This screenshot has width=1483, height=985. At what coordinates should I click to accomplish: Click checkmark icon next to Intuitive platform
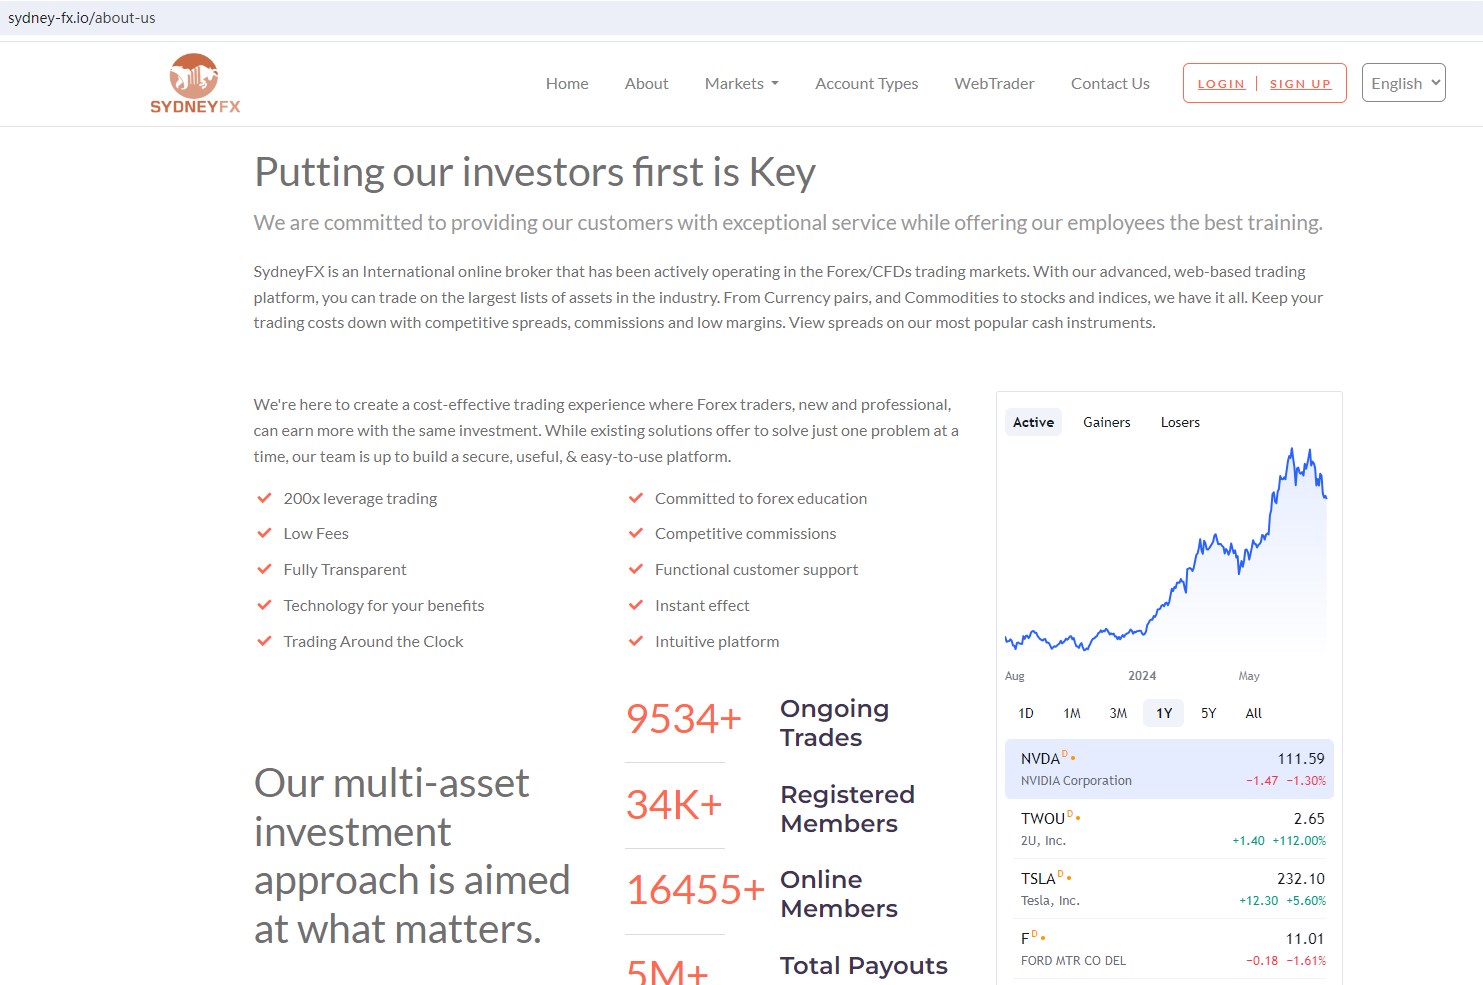[635, 641]
